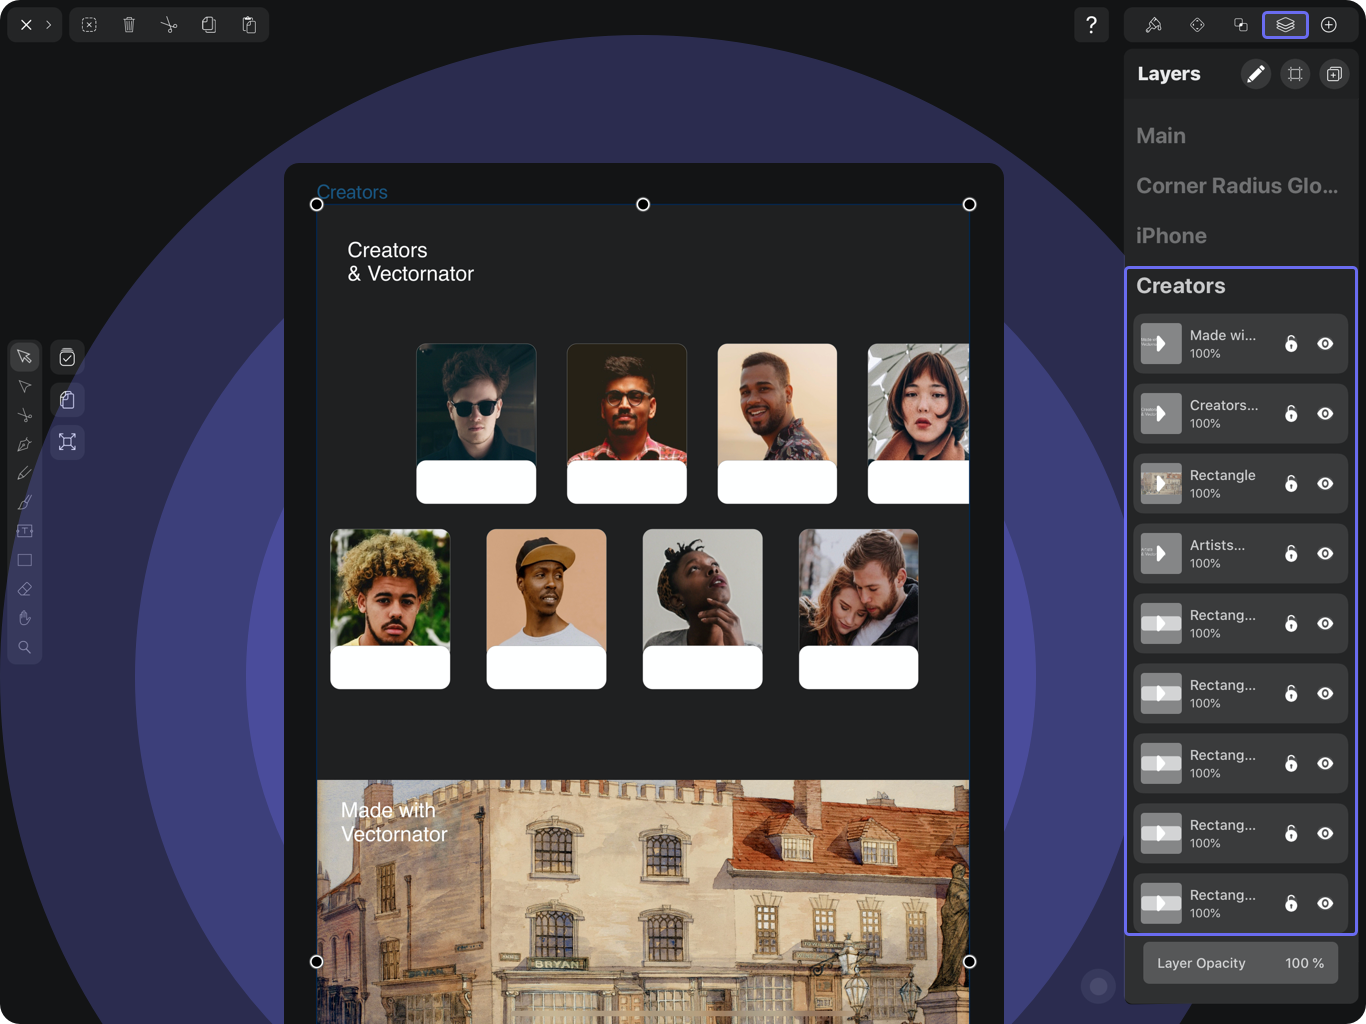This screenshot has width=1366, height=1024.
Task: Select the 'Main' artboard in Layers
Action: 1161,136
